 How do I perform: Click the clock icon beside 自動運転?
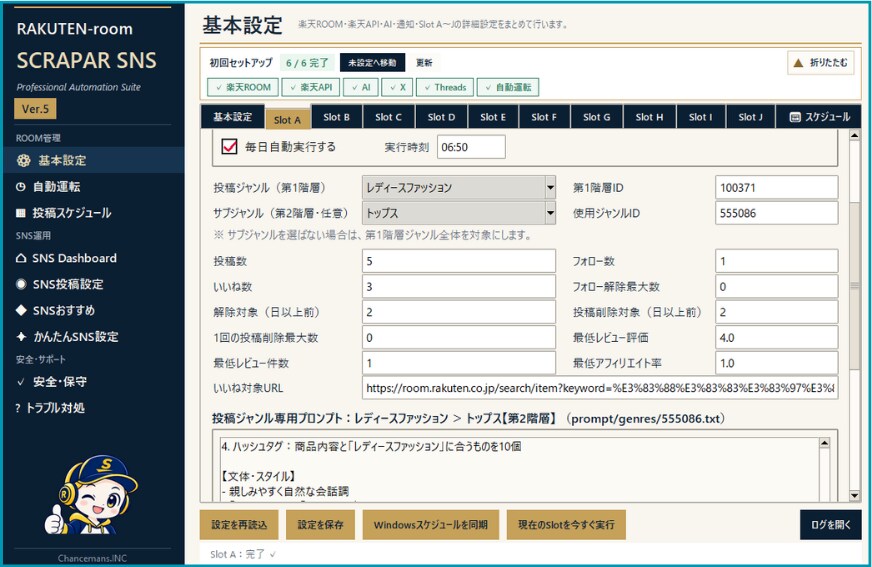[21, 187]
